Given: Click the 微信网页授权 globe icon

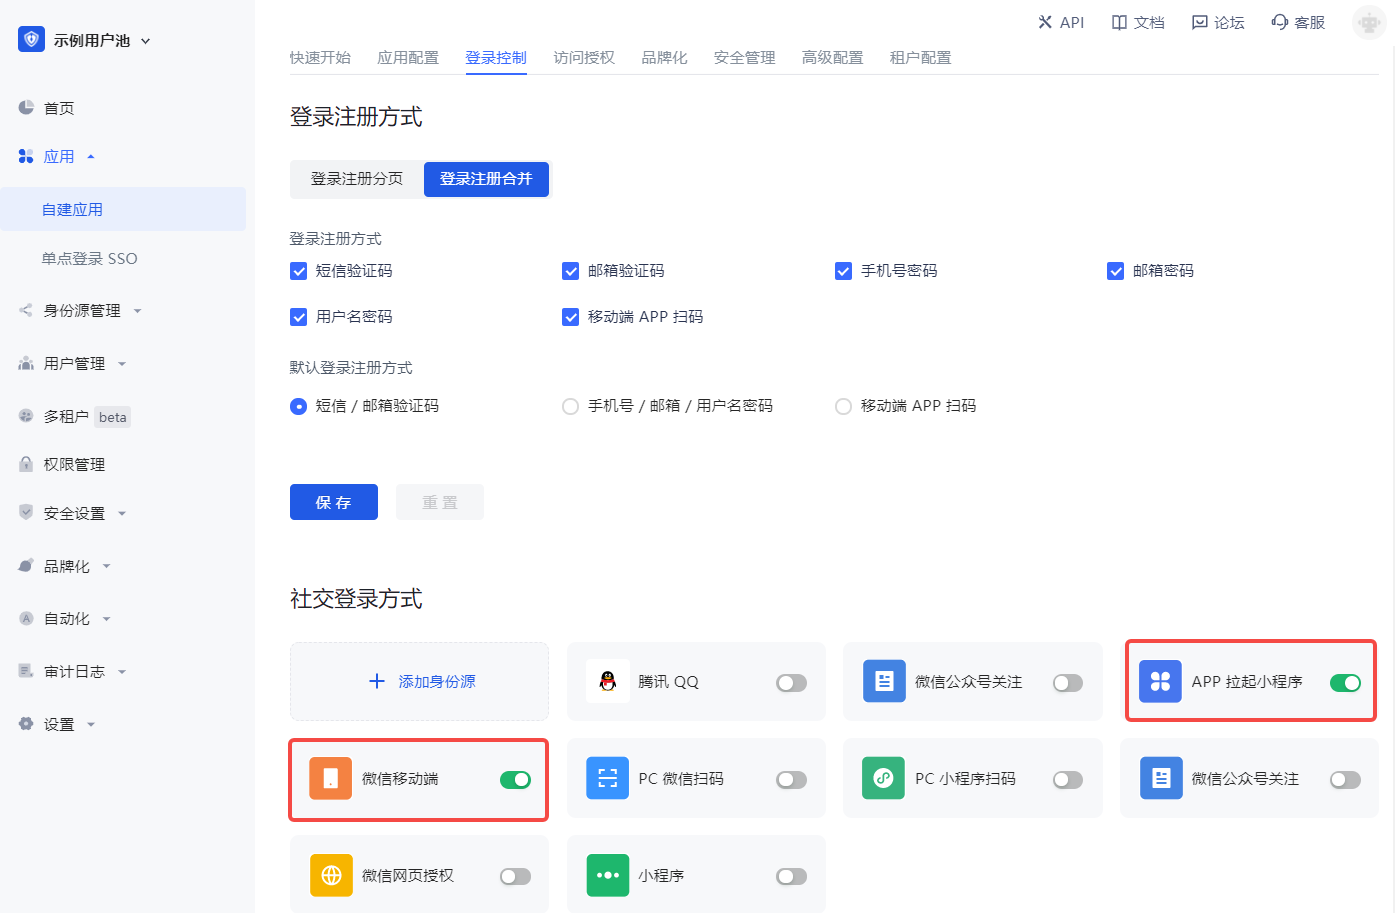Looking at the screenshot, I should coord(331,875).
